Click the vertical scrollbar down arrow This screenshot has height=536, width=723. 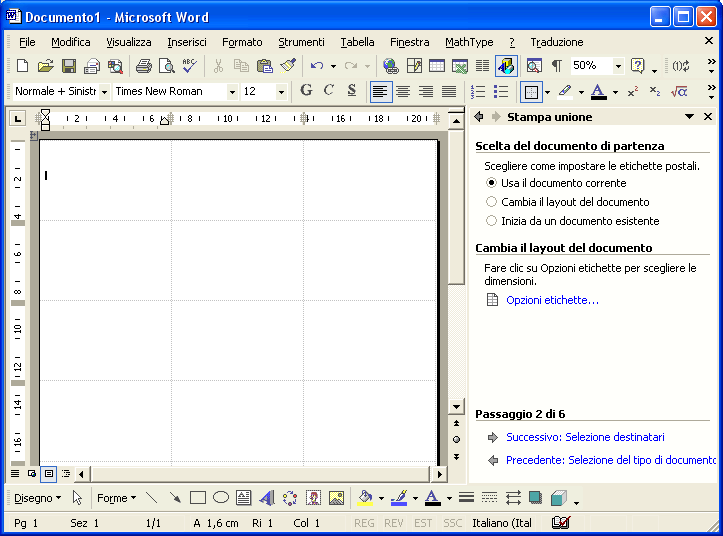456,407
